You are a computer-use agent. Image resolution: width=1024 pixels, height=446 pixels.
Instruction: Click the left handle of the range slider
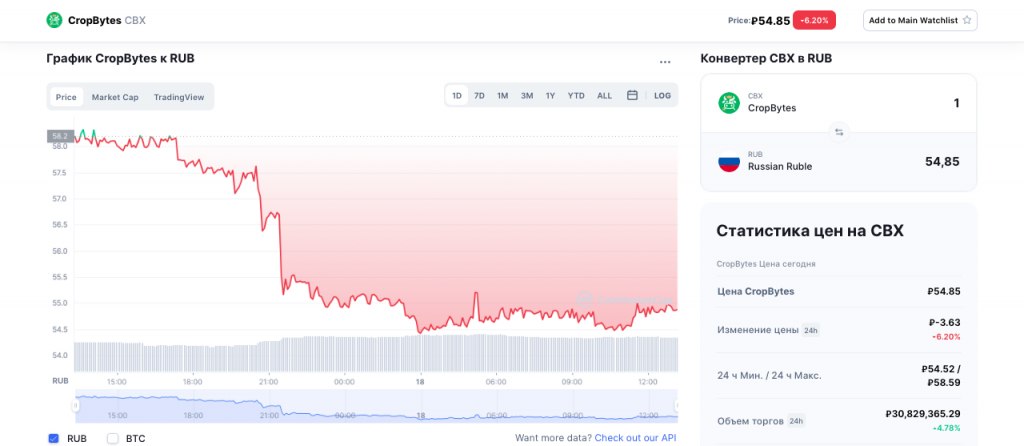pyautogui.click(x=75, y=405)
